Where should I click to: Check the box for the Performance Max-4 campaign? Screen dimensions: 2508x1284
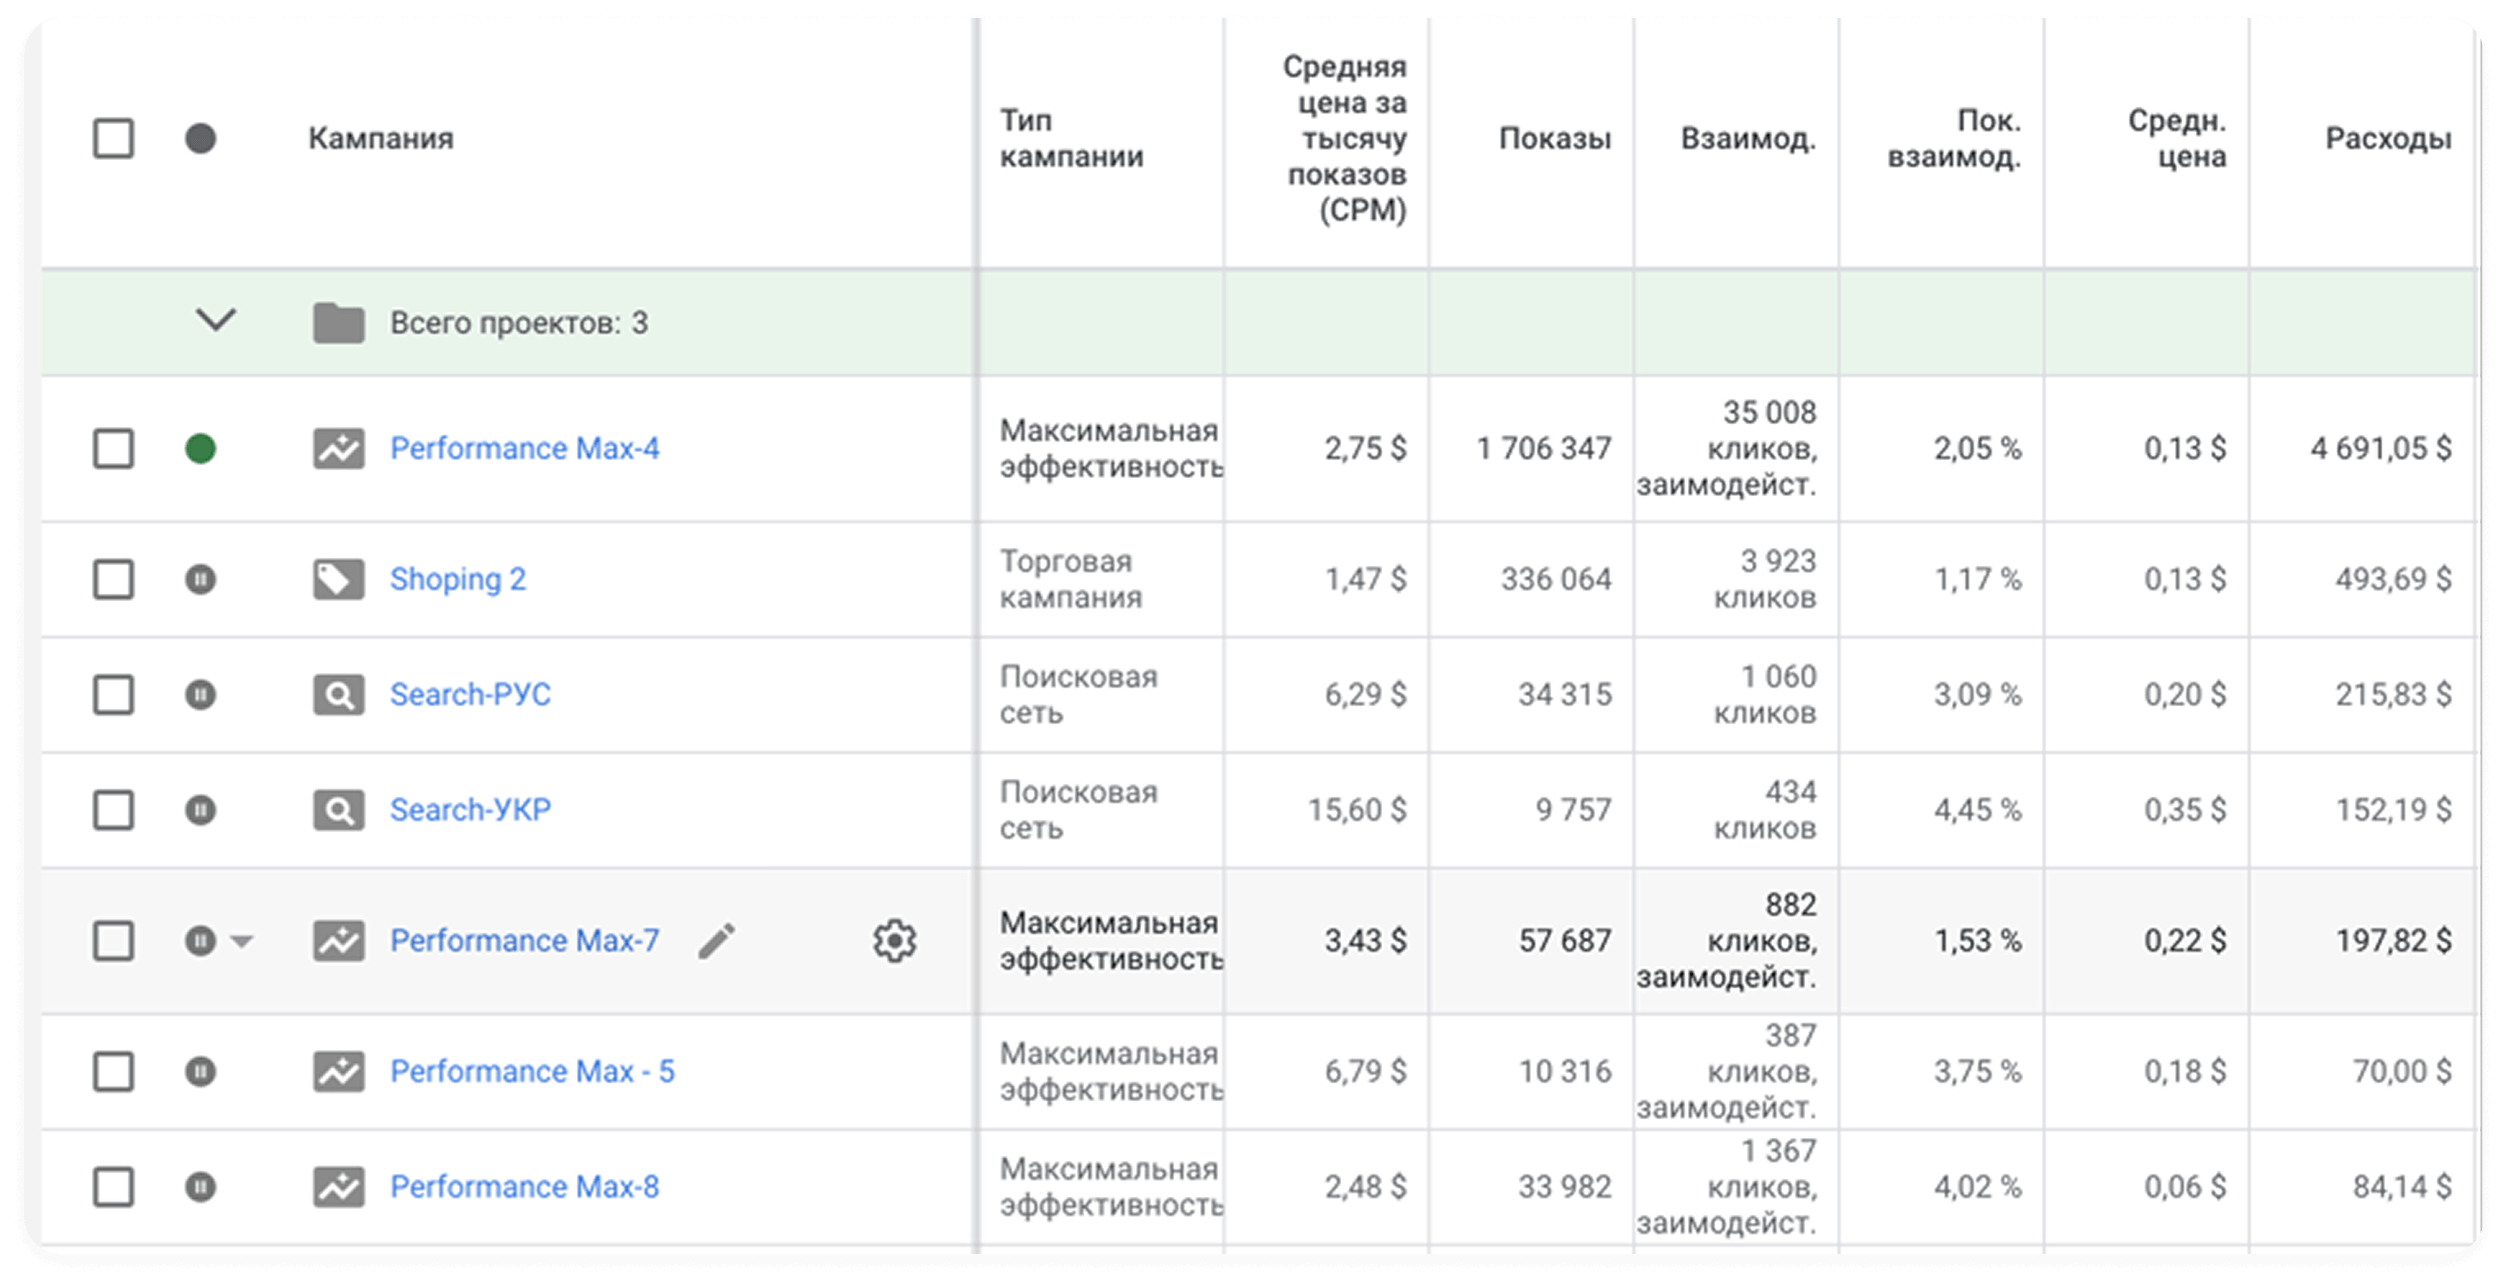[113, 448]
